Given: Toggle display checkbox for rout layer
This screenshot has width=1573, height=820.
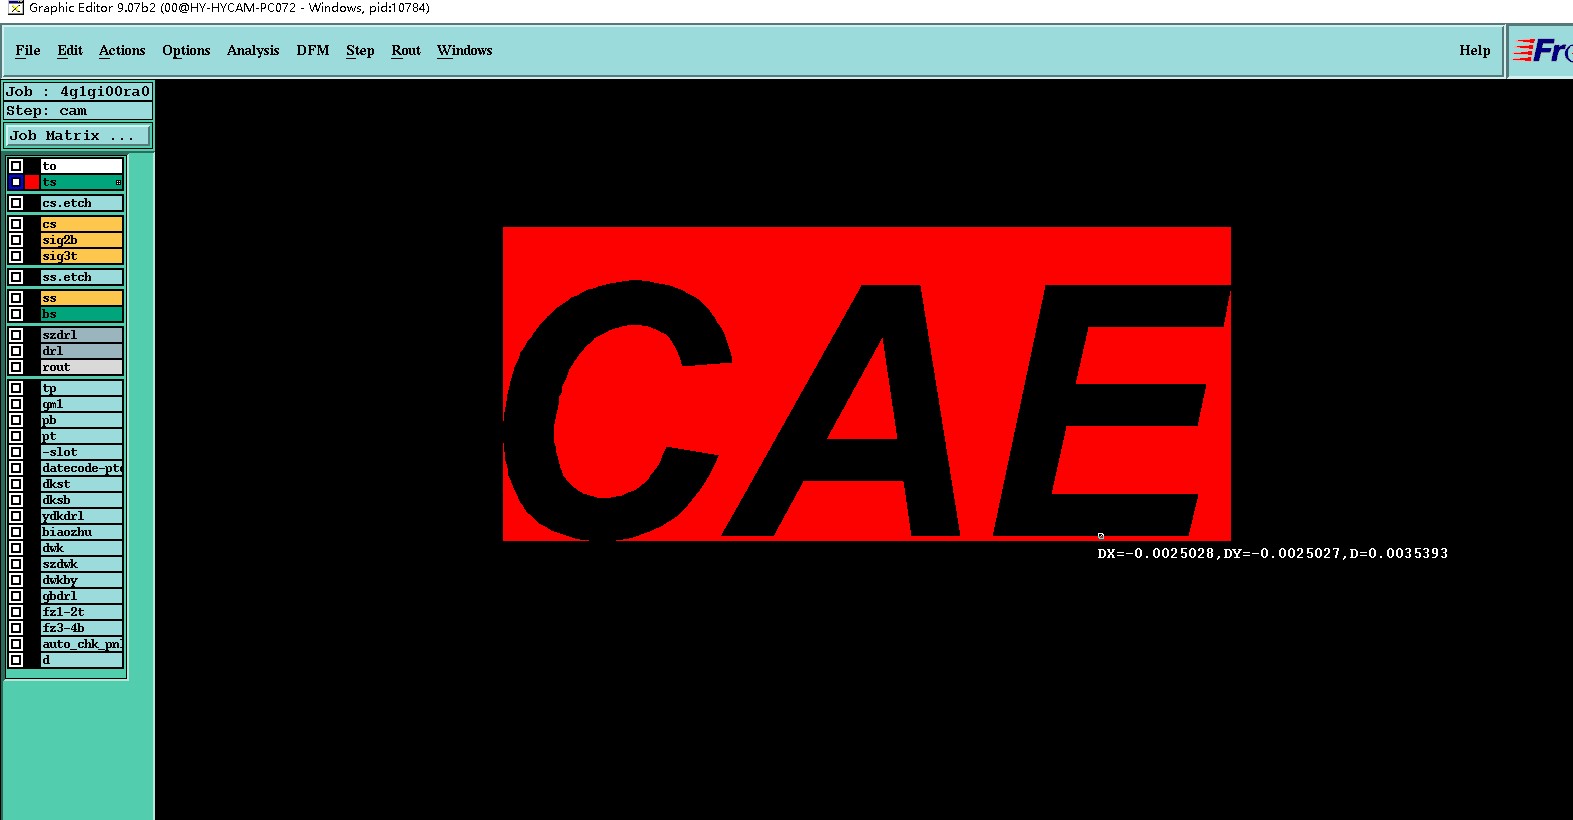Looking at the screenshot, I should (x=16, y=367).
